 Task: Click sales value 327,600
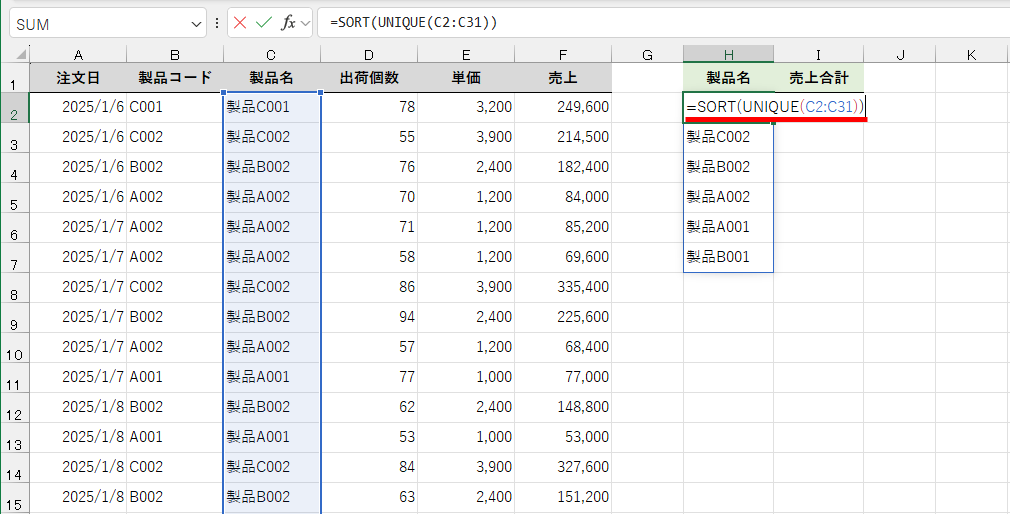click(x=563, y=467)
